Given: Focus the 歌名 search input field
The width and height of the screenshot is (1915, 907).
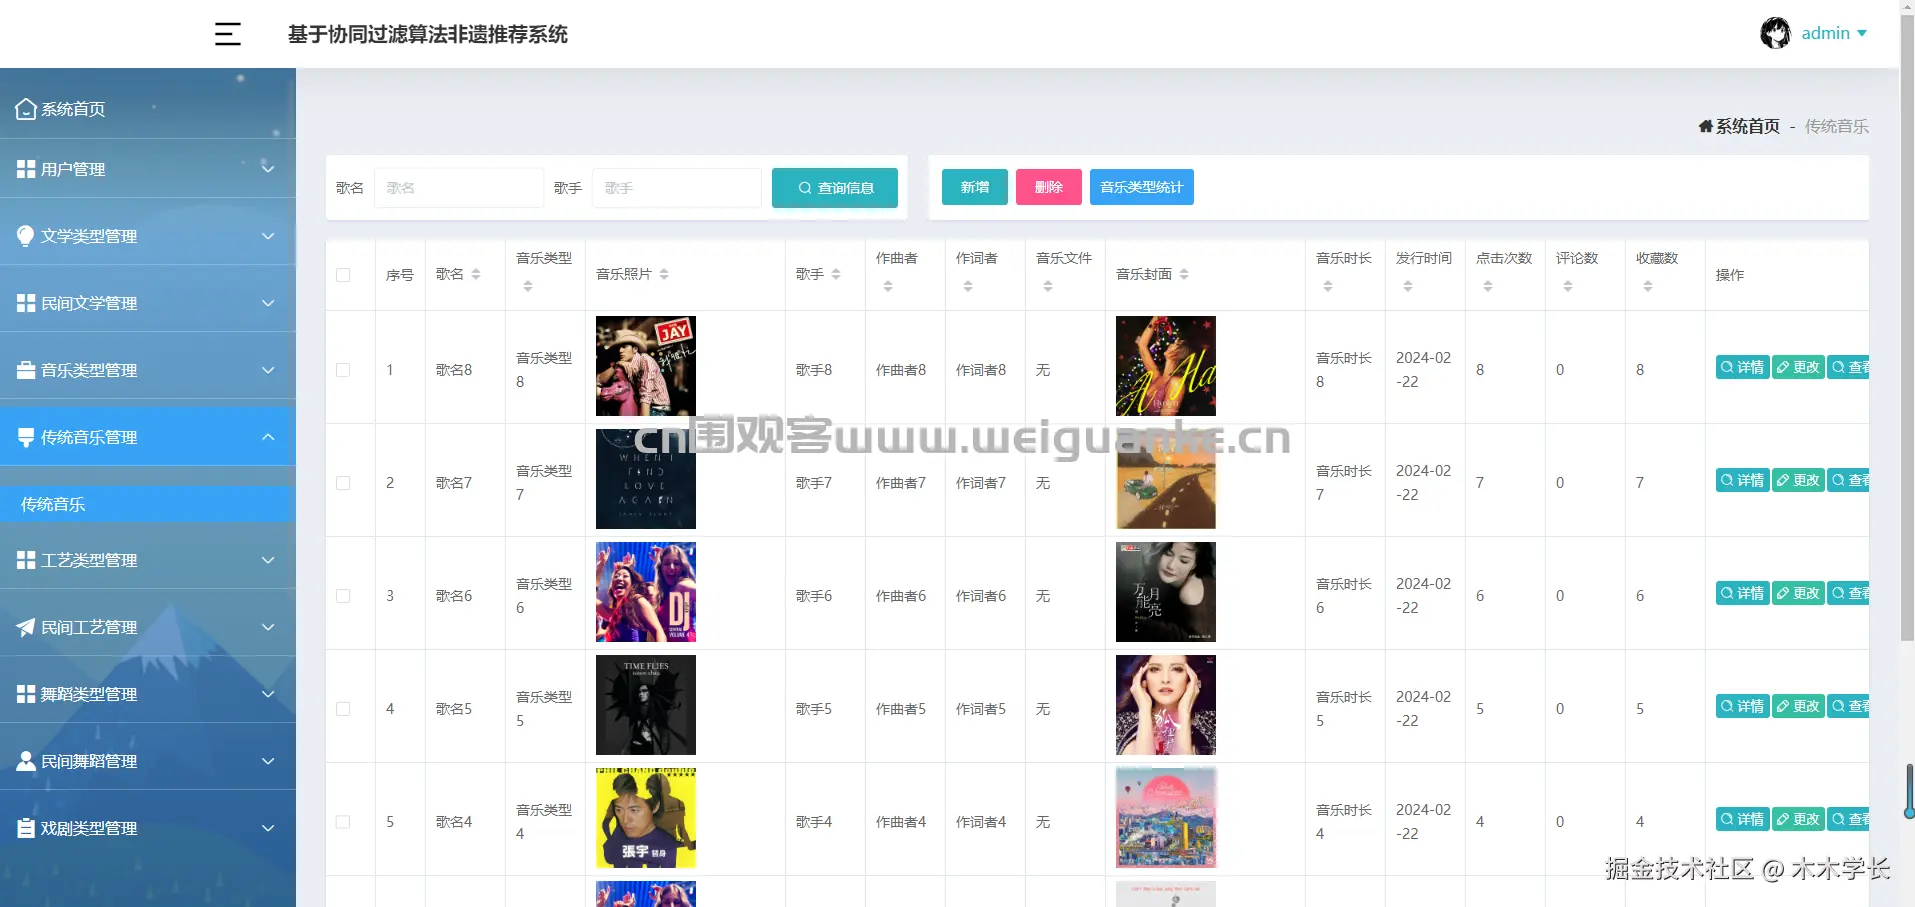Looking at the screenshot, I should (459, 188).
